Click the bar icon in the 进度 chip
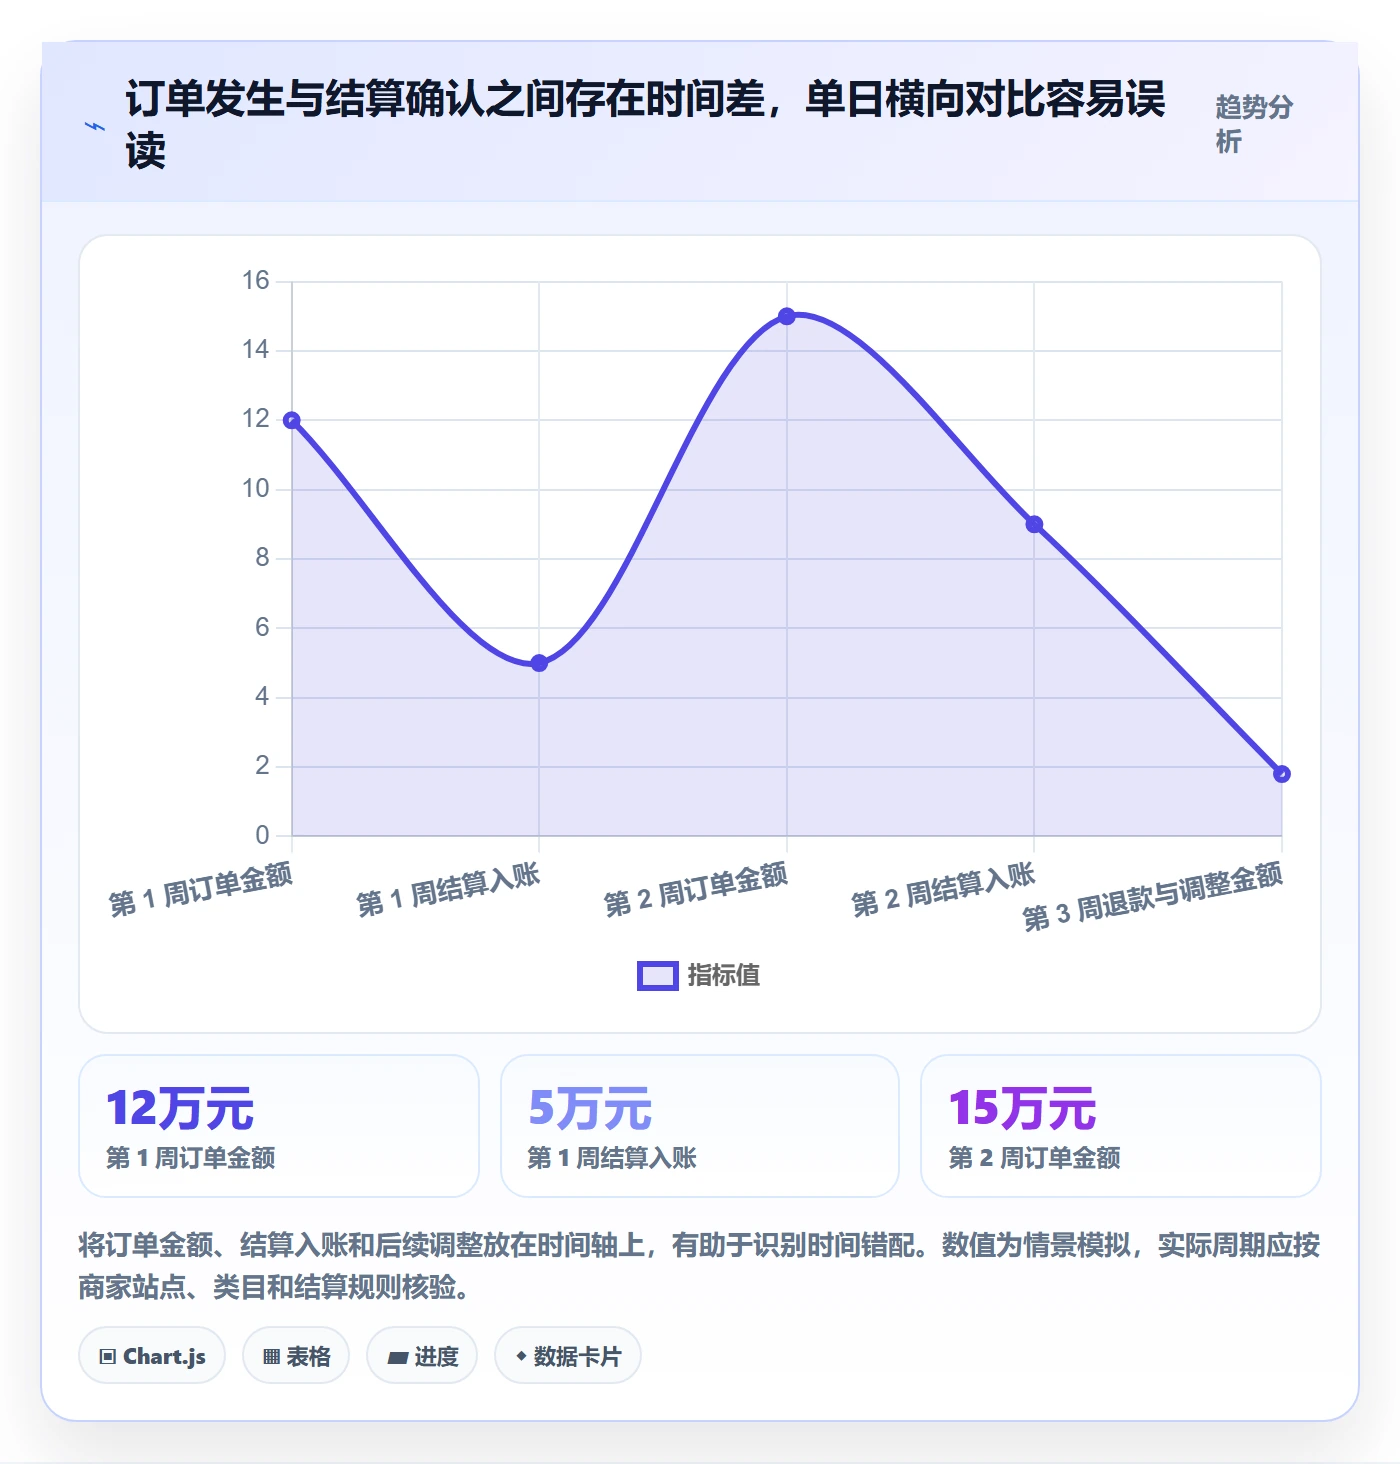This screenshot has width=1400, height=1464. coord(397,1358)
